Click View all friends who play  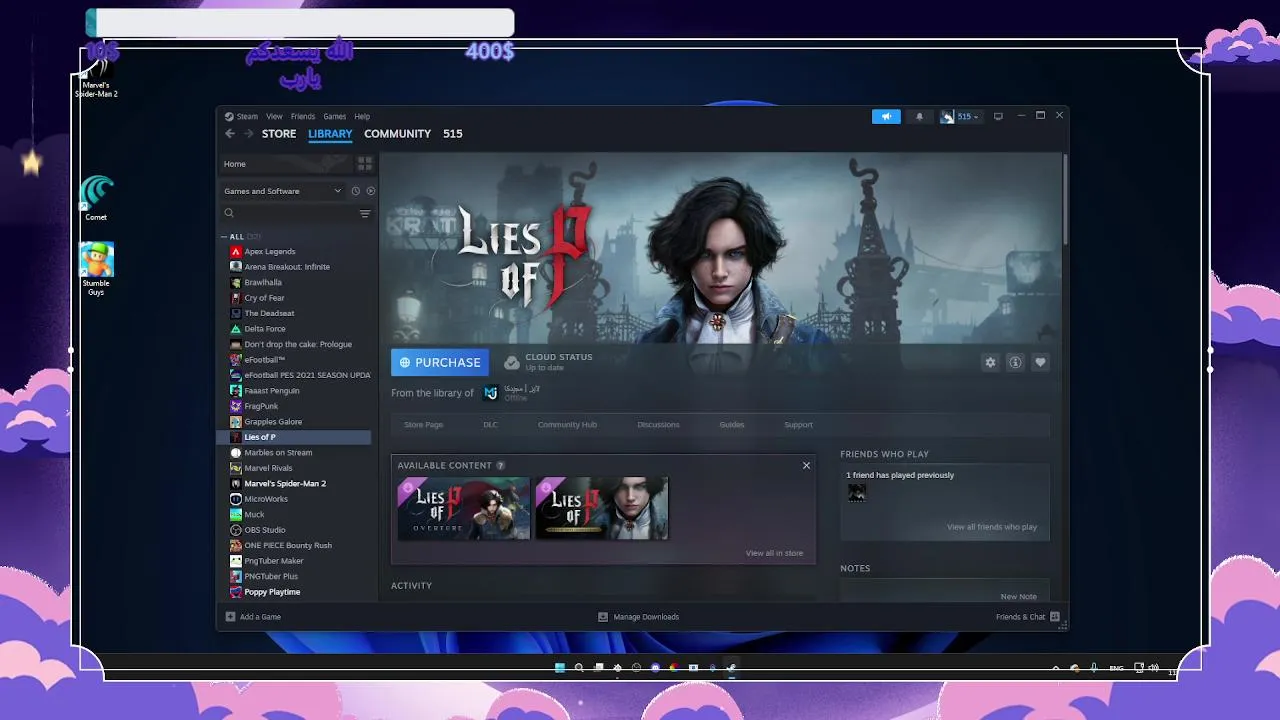tap(992, 527)
